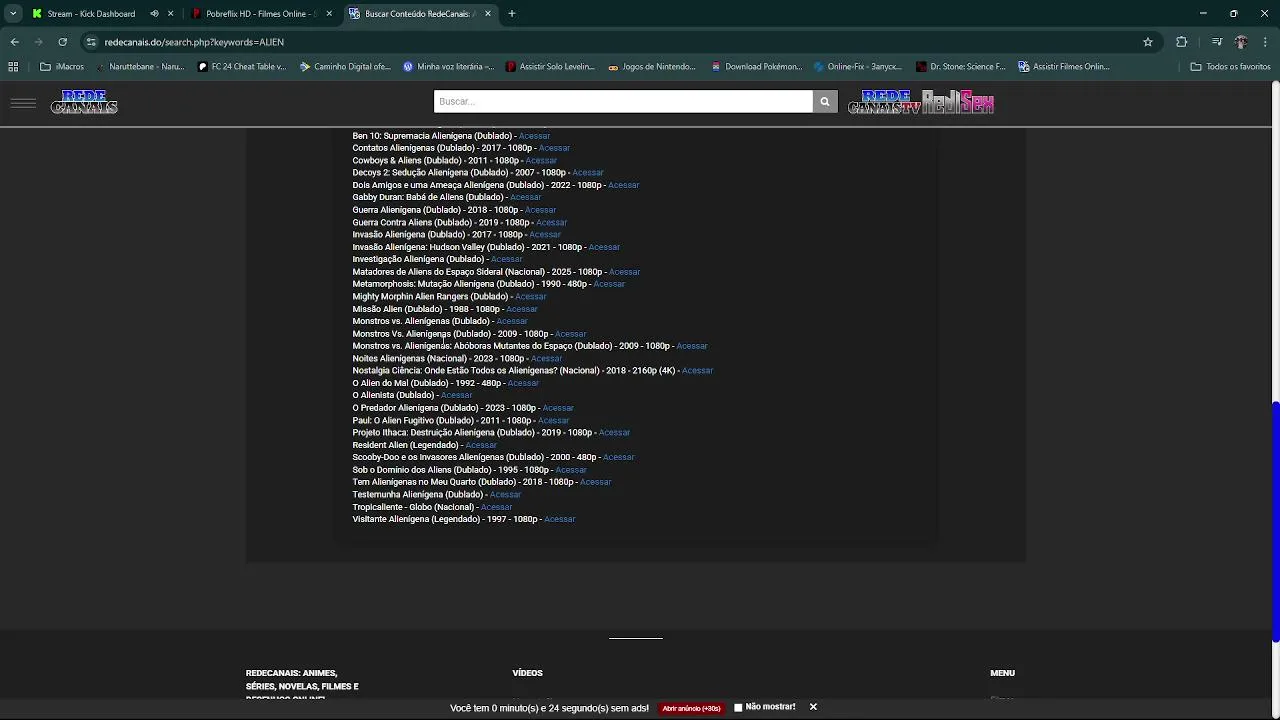The image size is (1280, 720).
Task: Open the RedeCanais TV logo link
Action: [x=884, y=102]
